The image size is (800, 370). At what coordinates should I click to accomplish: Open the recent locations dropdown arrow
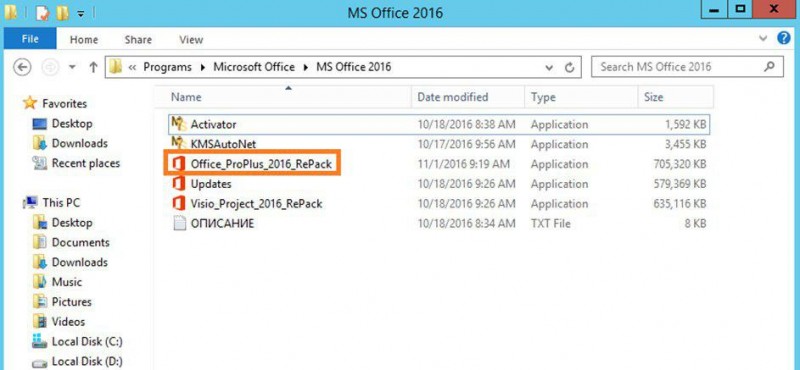[x=72, y=67]
